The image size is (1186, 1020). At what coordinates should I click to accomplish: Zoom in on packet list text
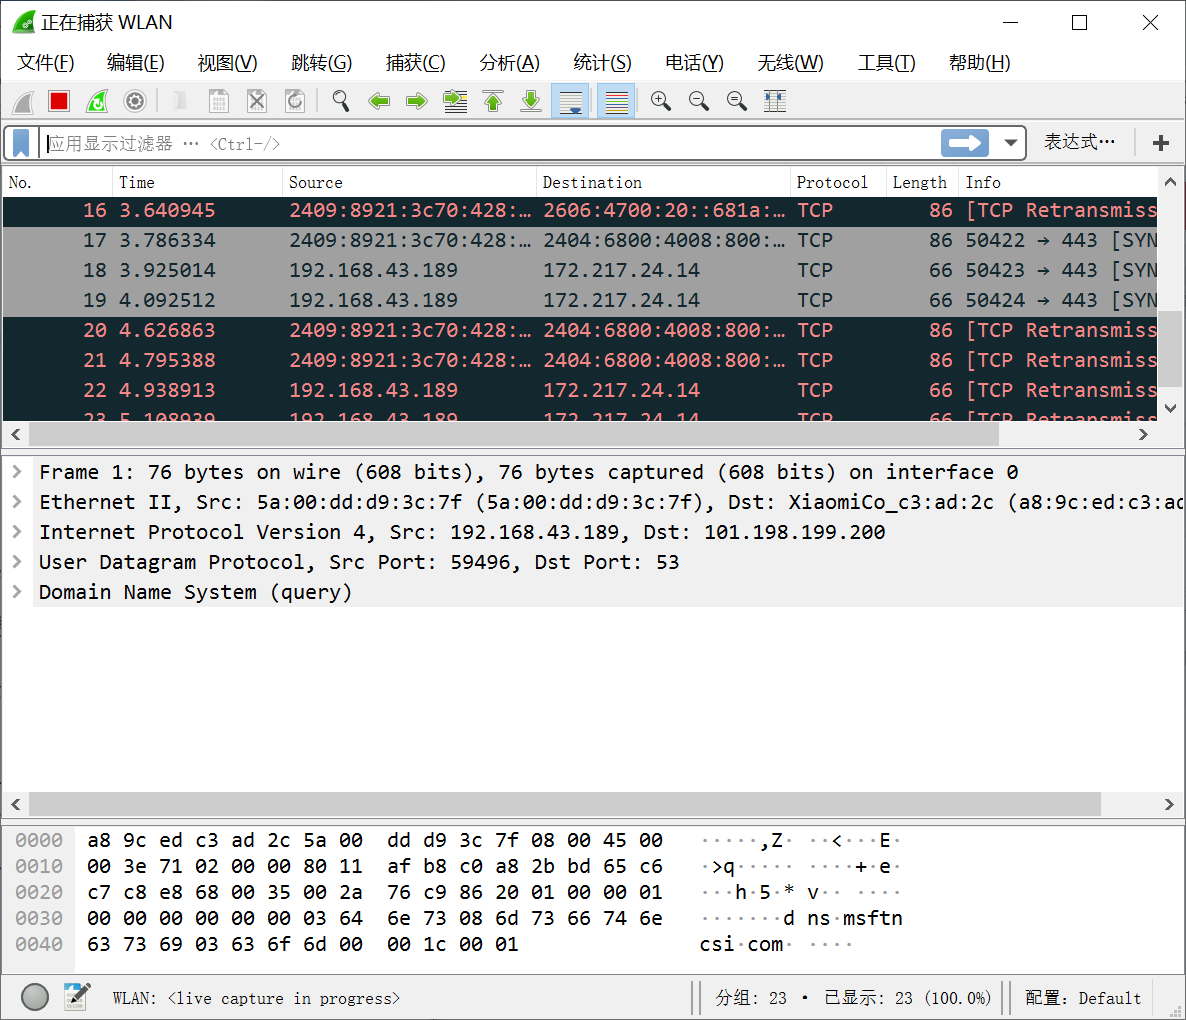click(x=660, y=101)
